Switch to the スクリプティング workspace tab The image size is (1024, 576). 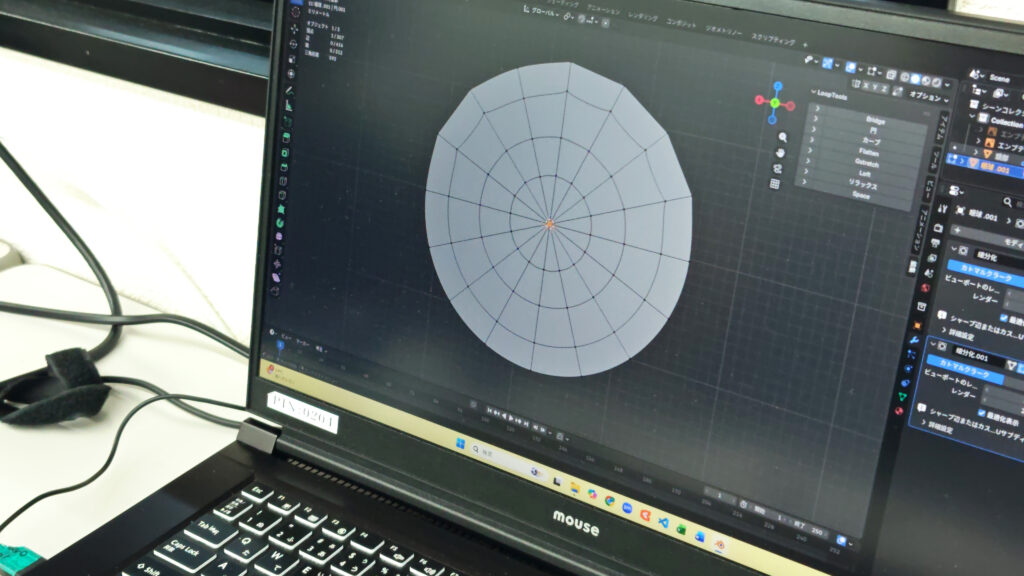[773, 39]
